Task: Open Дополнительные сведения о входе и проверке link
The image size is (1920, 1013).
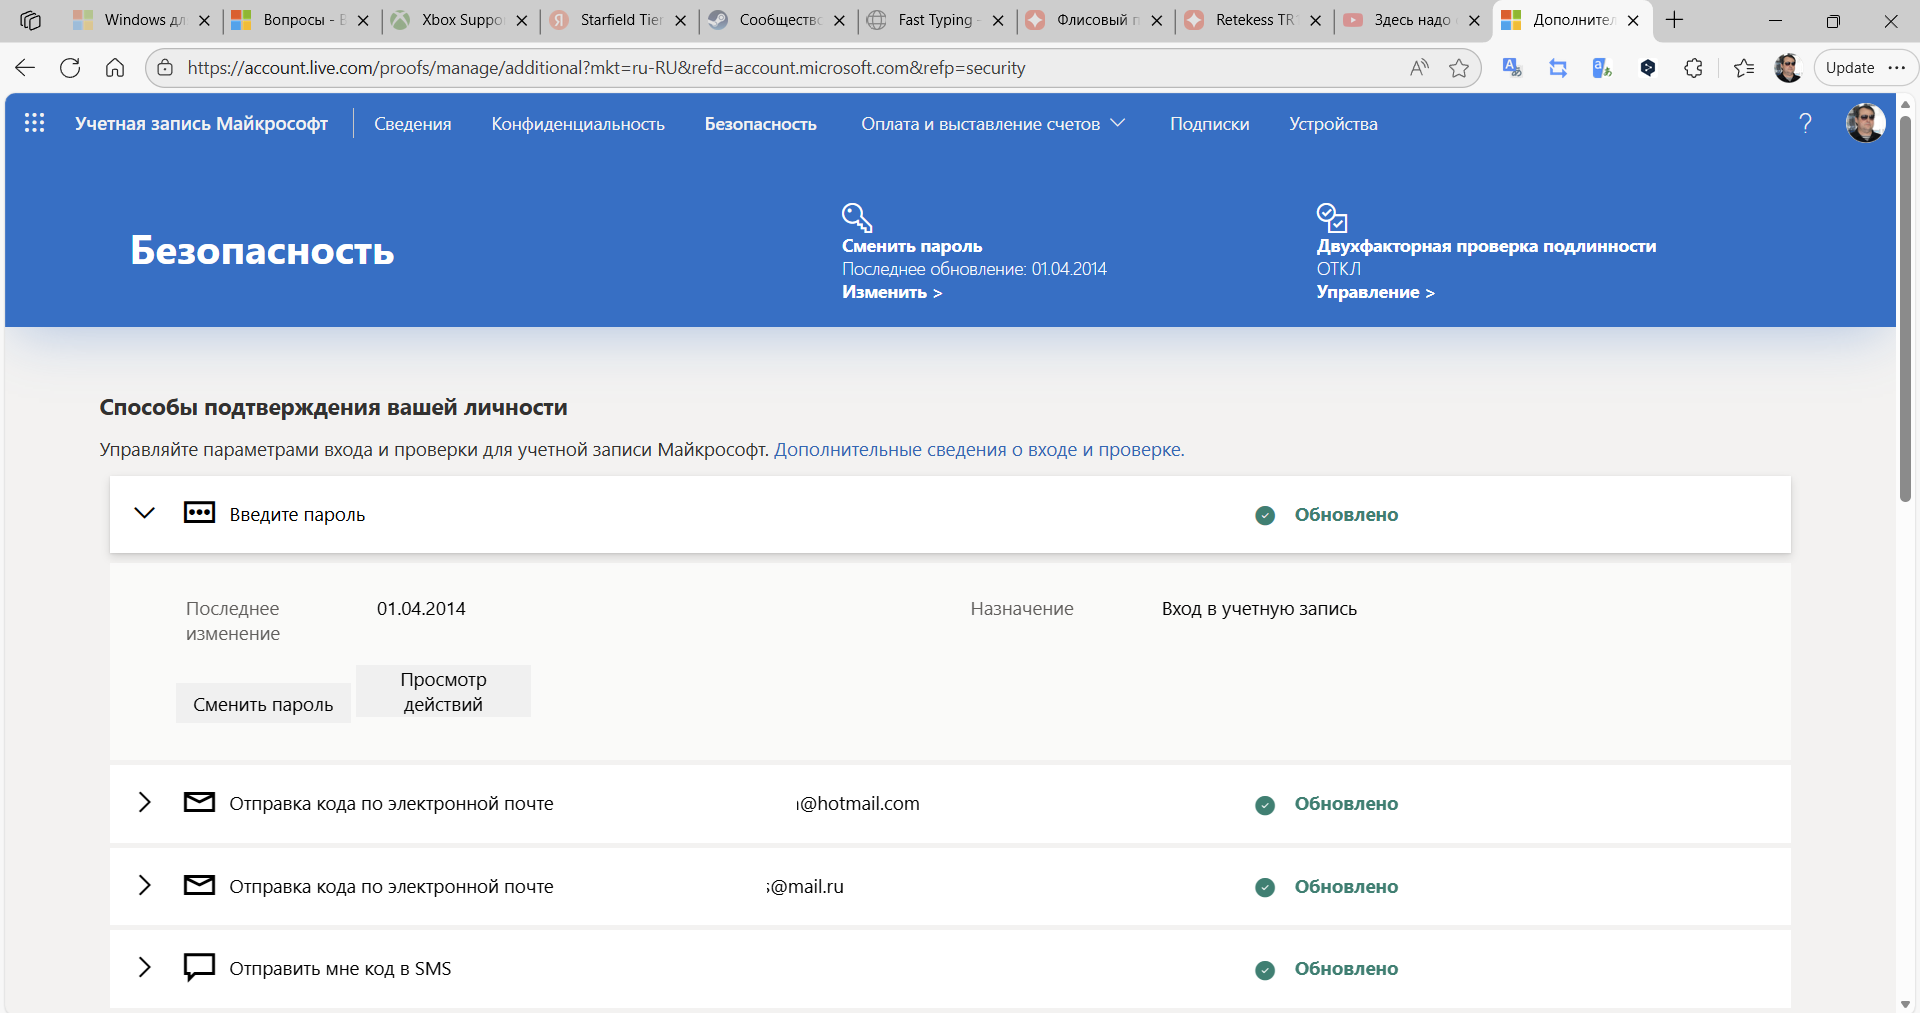Action: click(979, 449)
